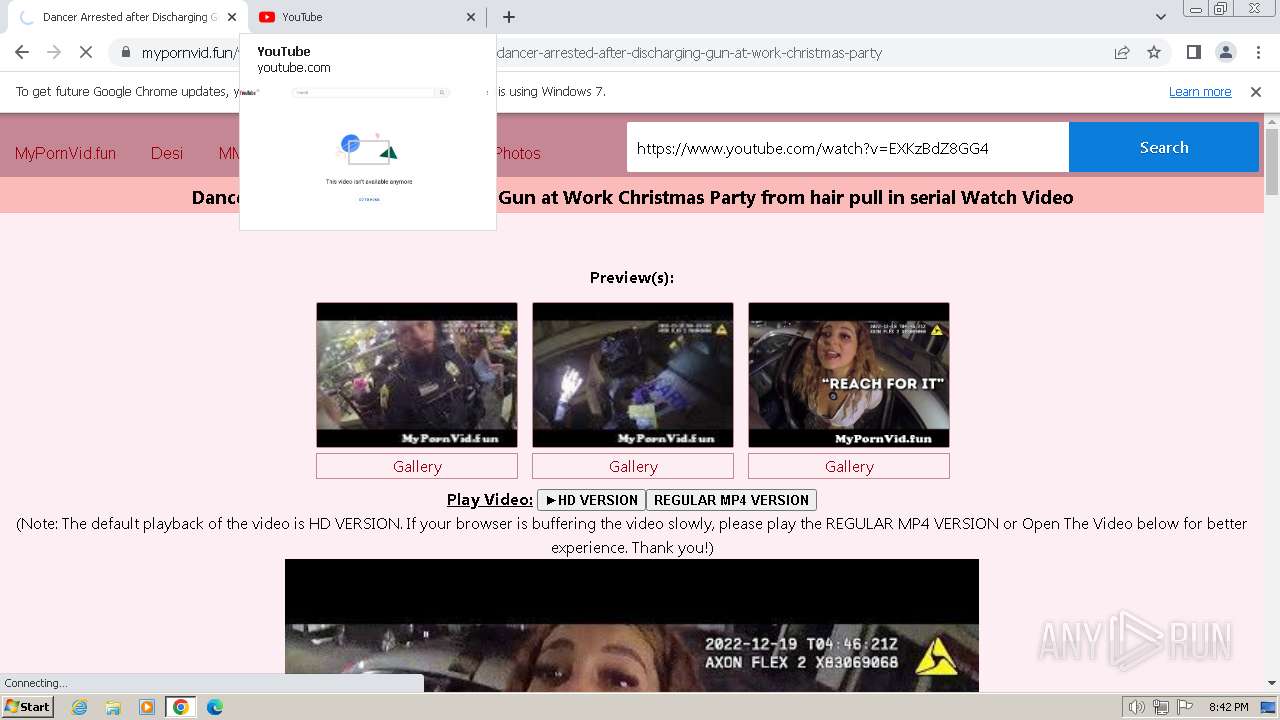The height and width of the screenshot is (720, 1280).
Task: Bookmark this page with the star icon
Action: (x=1154, y=52)
